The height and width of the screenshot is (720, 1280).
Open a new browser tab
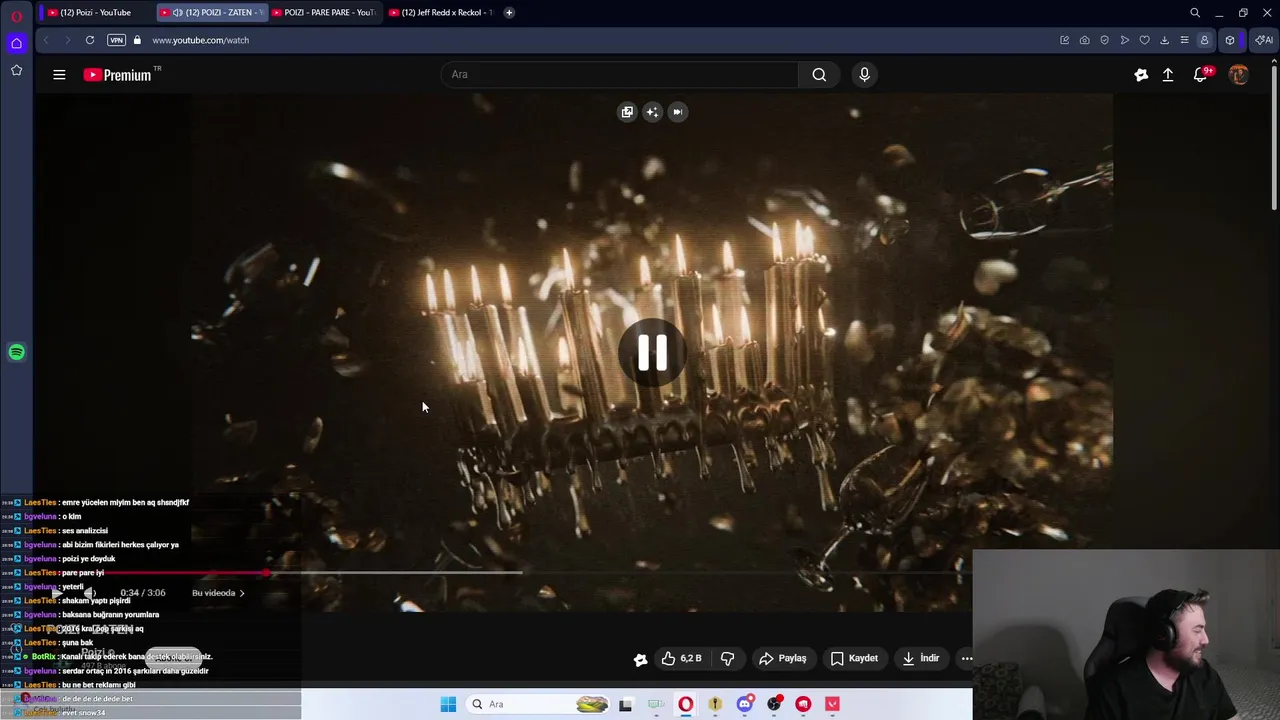pos(509,12)
